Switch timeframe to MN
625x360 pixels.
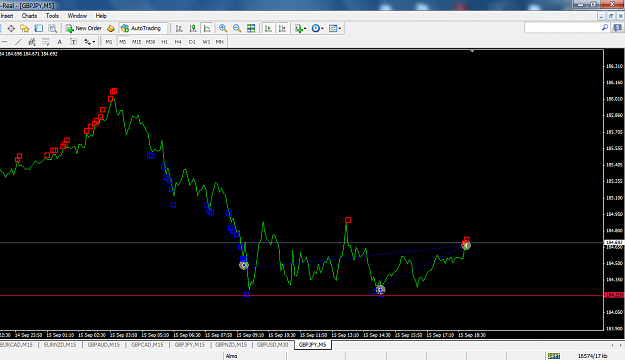220,41
